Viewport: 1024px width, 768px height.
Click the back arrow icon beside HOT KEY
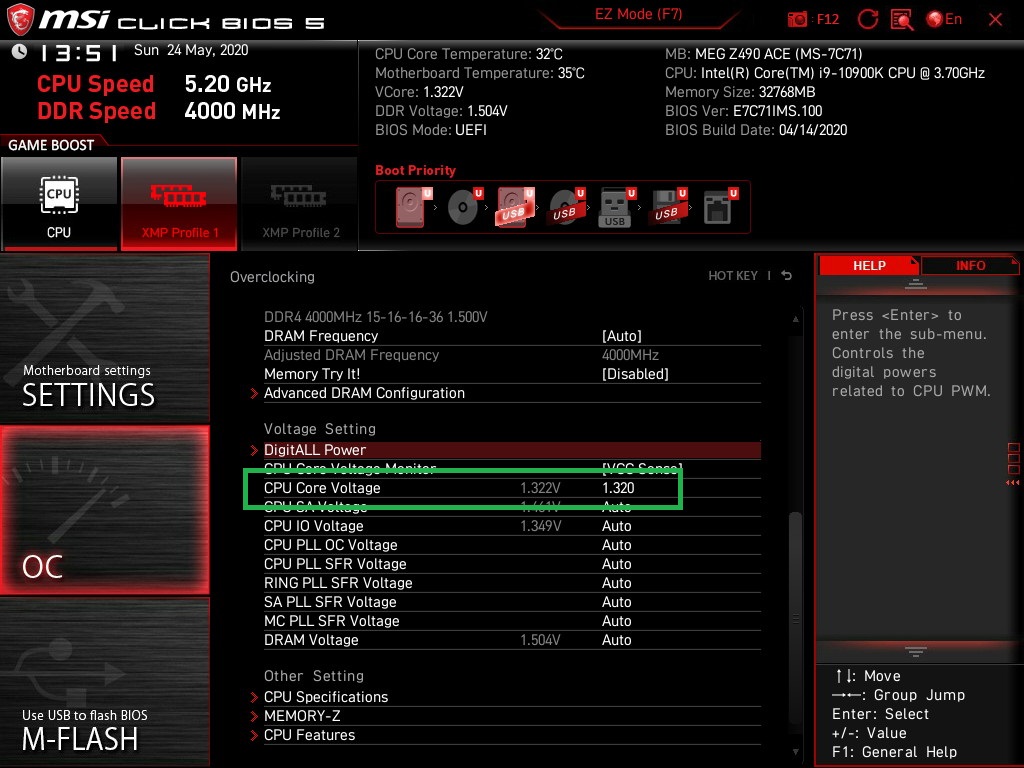(787, 276)
